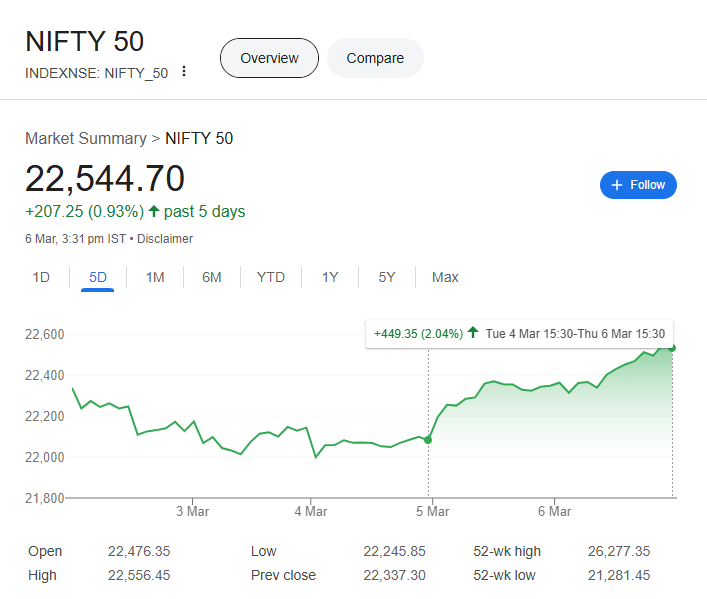
Task: Select the 1D time range
Action: point(41,277)
